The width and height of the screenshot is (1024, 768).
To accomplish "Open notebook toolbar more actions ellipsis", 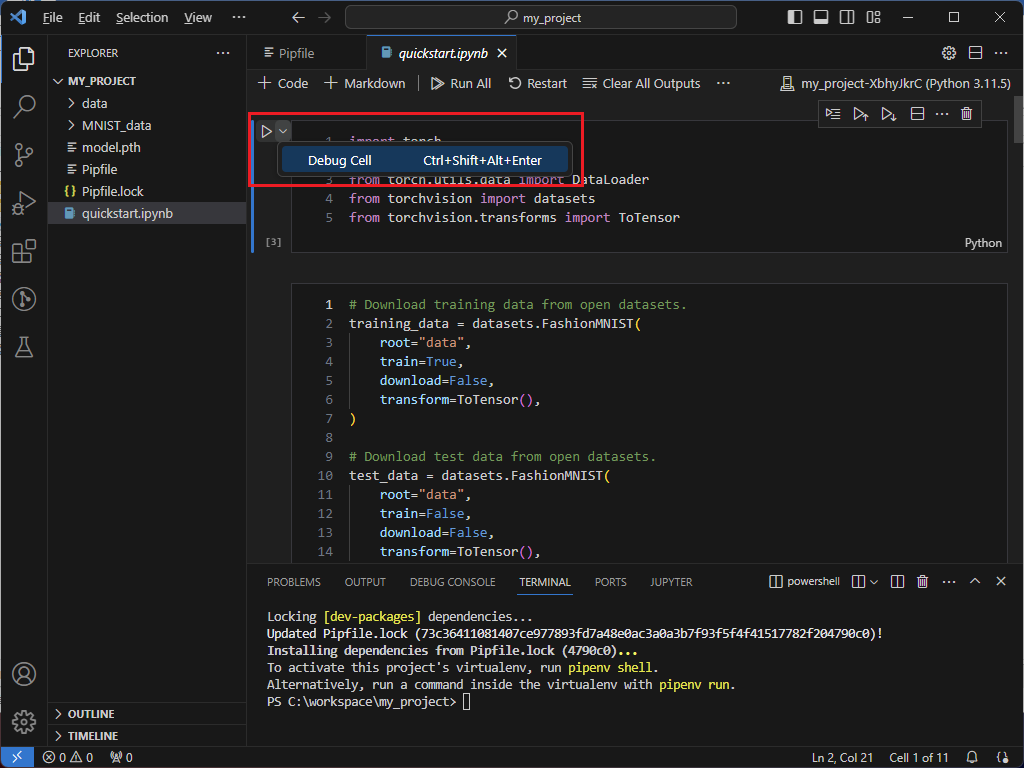I will click(723, 84).
